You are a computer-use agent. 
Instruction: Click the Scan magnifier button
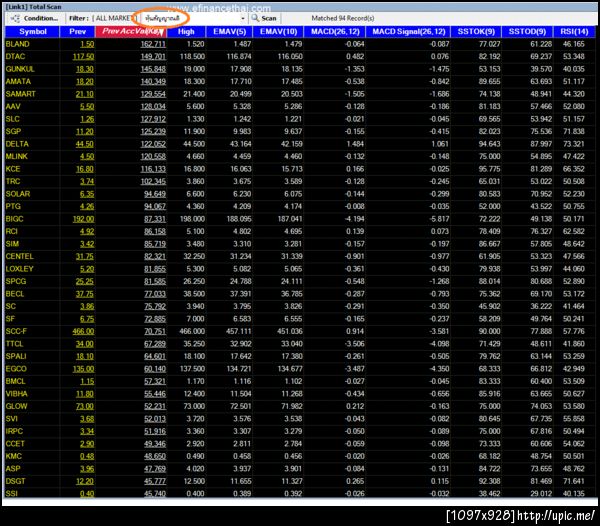pos(264,18)
